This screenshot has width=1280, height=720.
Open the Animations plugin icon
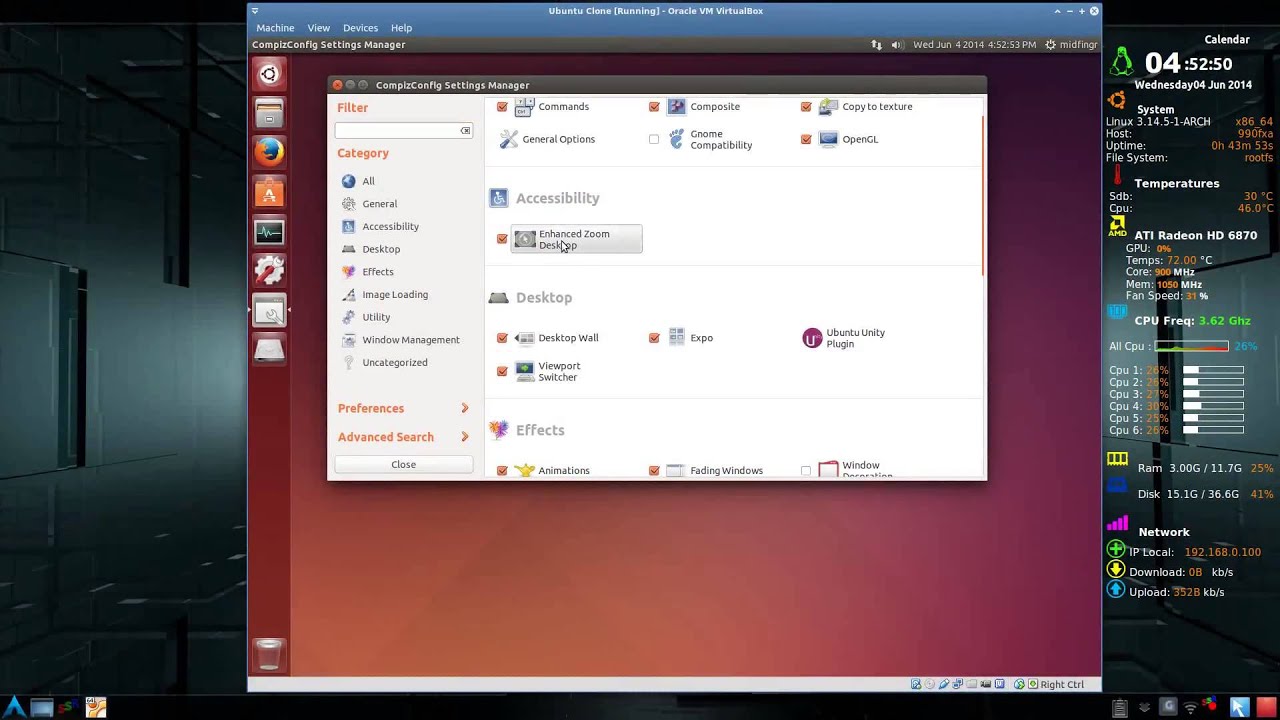525,470
